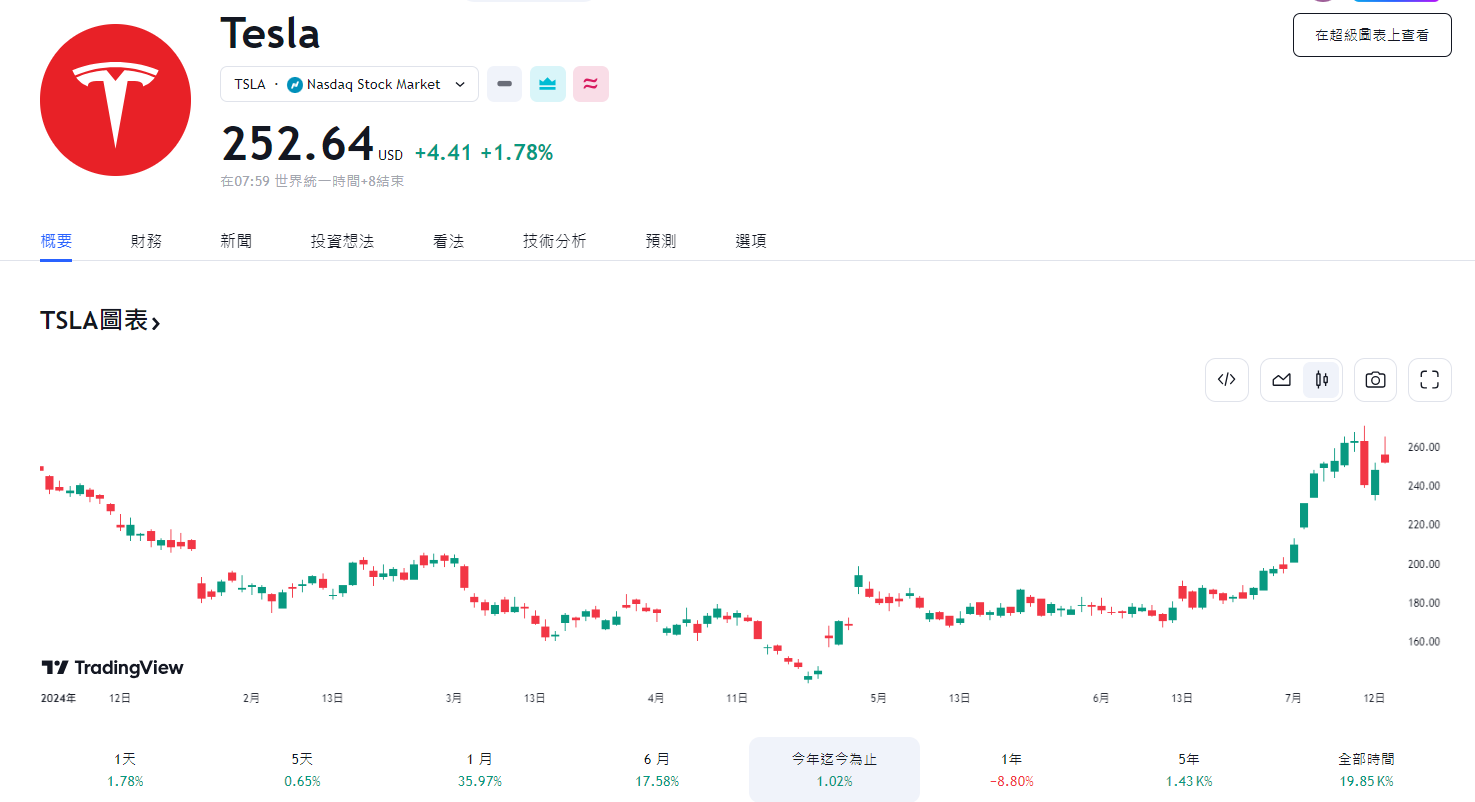Select the 今年迄今為止 time range
Screen dimensions: 1475x802
click(834, 769)
